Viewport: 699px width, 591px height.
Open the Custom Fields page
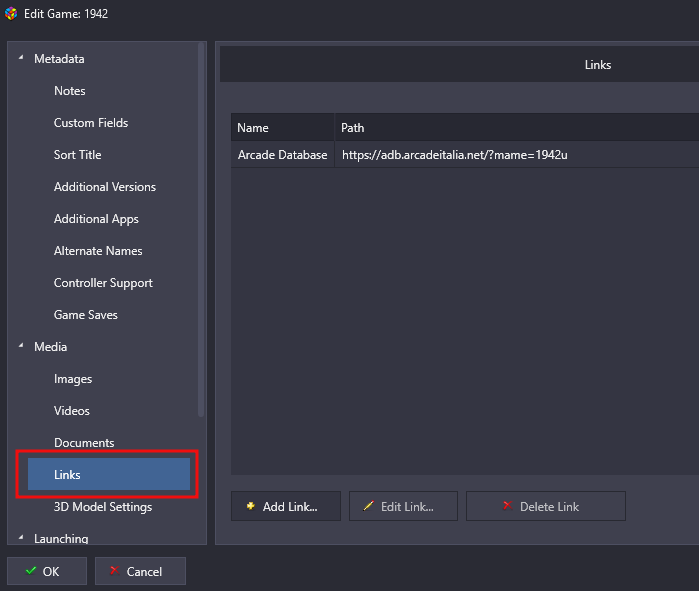(91, 123)
